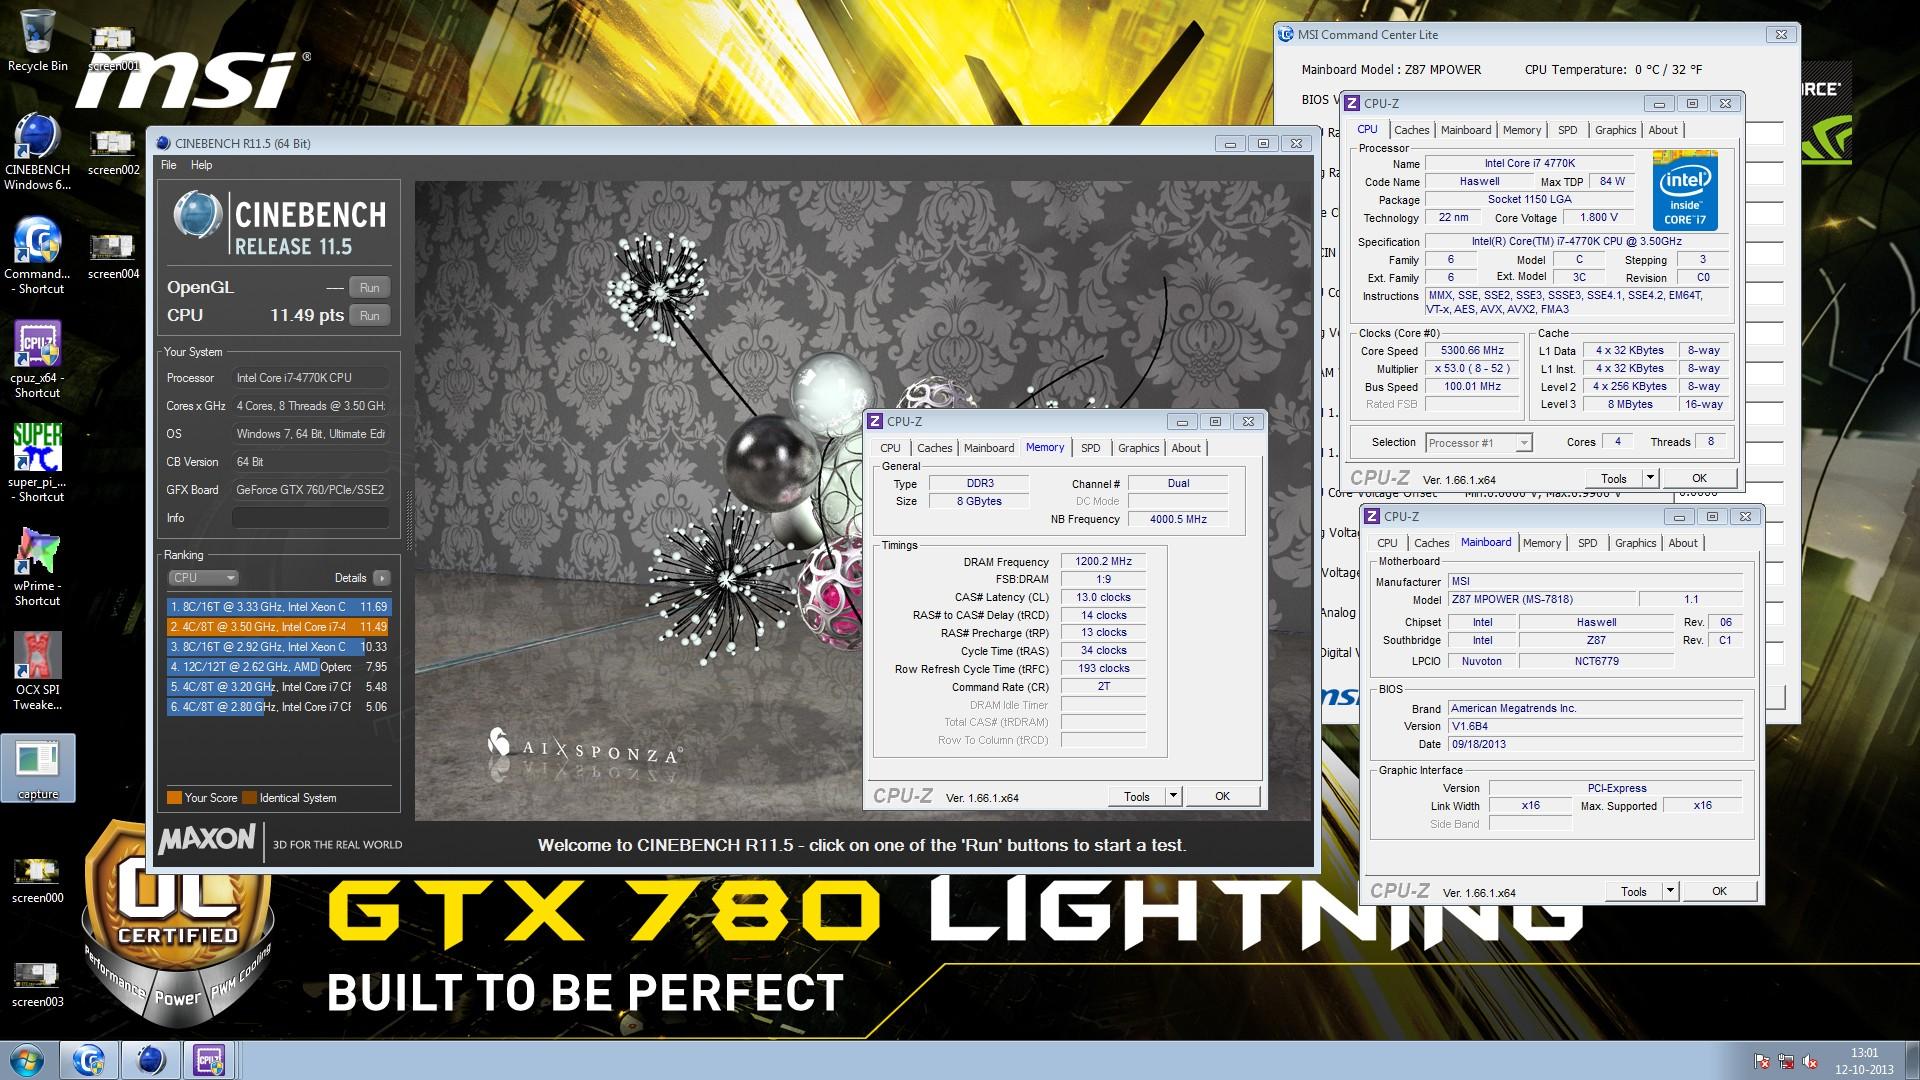Image resolution: width=1920 pixels, height=1080 pixels.
Task: Click the Info input field in CINEBENCH
Action: coord(310,518)
